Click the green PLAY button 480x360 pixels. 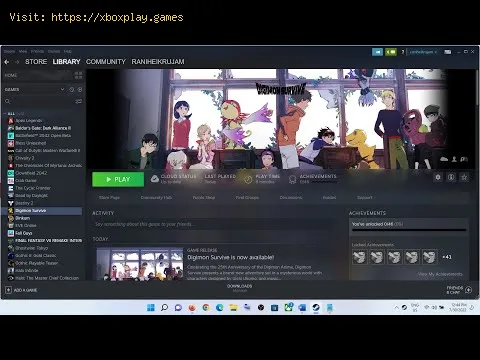click(x=118, y=179)
